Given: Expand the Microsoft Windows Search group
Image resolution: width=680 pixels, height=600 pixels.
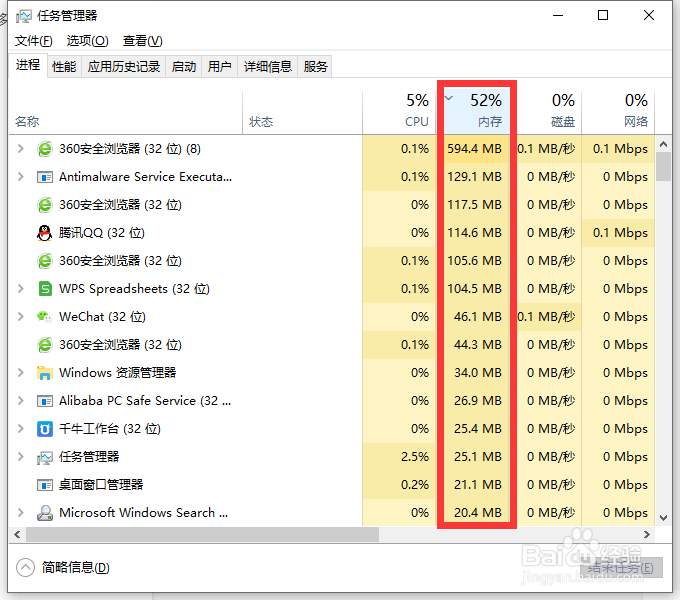Looking at the screenshot, I should 20,512.
